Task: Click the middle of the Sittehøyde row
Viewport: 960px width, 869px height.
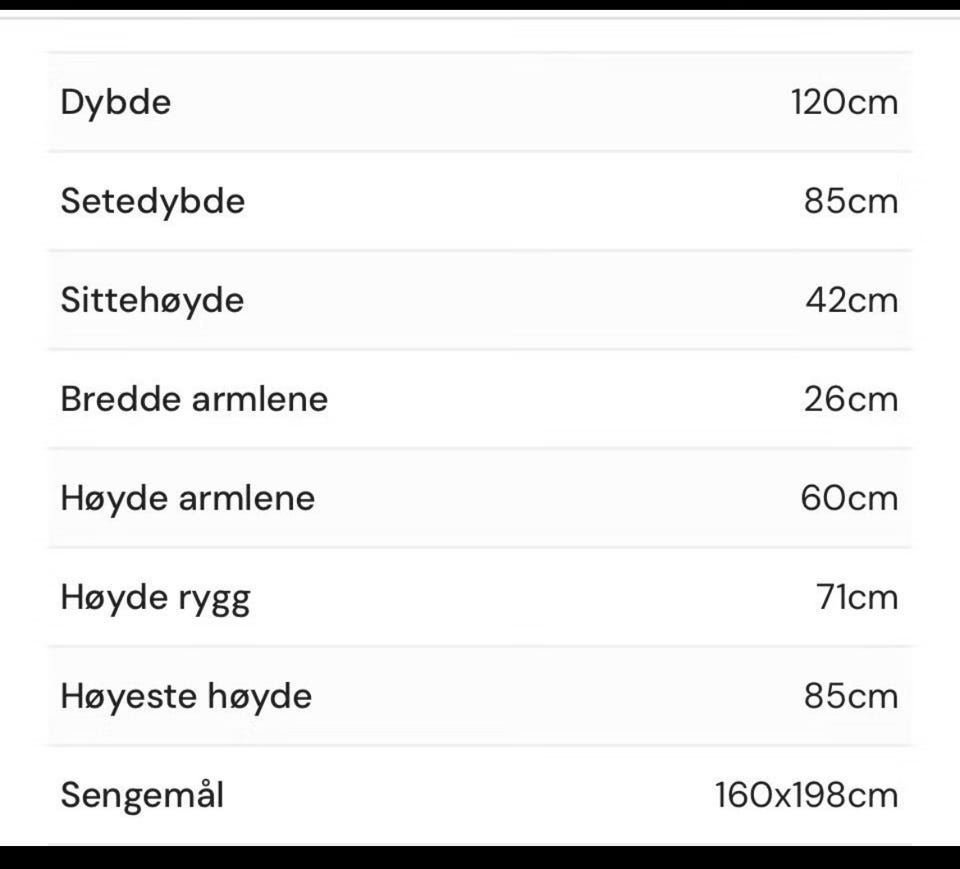Action: pyautogui.click(x=480, y=300)
